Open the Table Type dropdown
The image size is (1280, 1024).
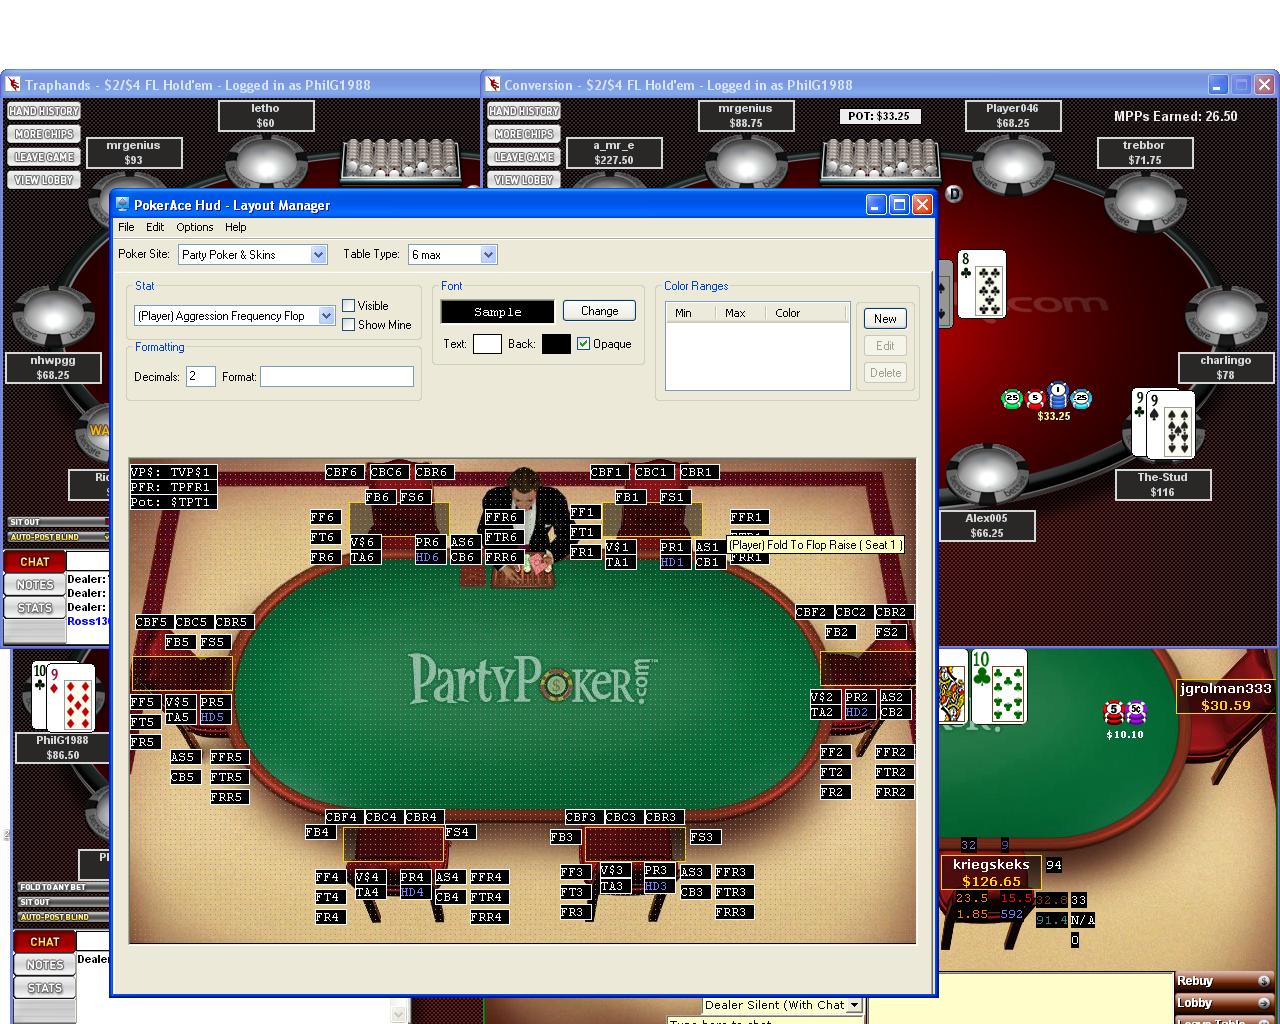[x=488, y=255]
